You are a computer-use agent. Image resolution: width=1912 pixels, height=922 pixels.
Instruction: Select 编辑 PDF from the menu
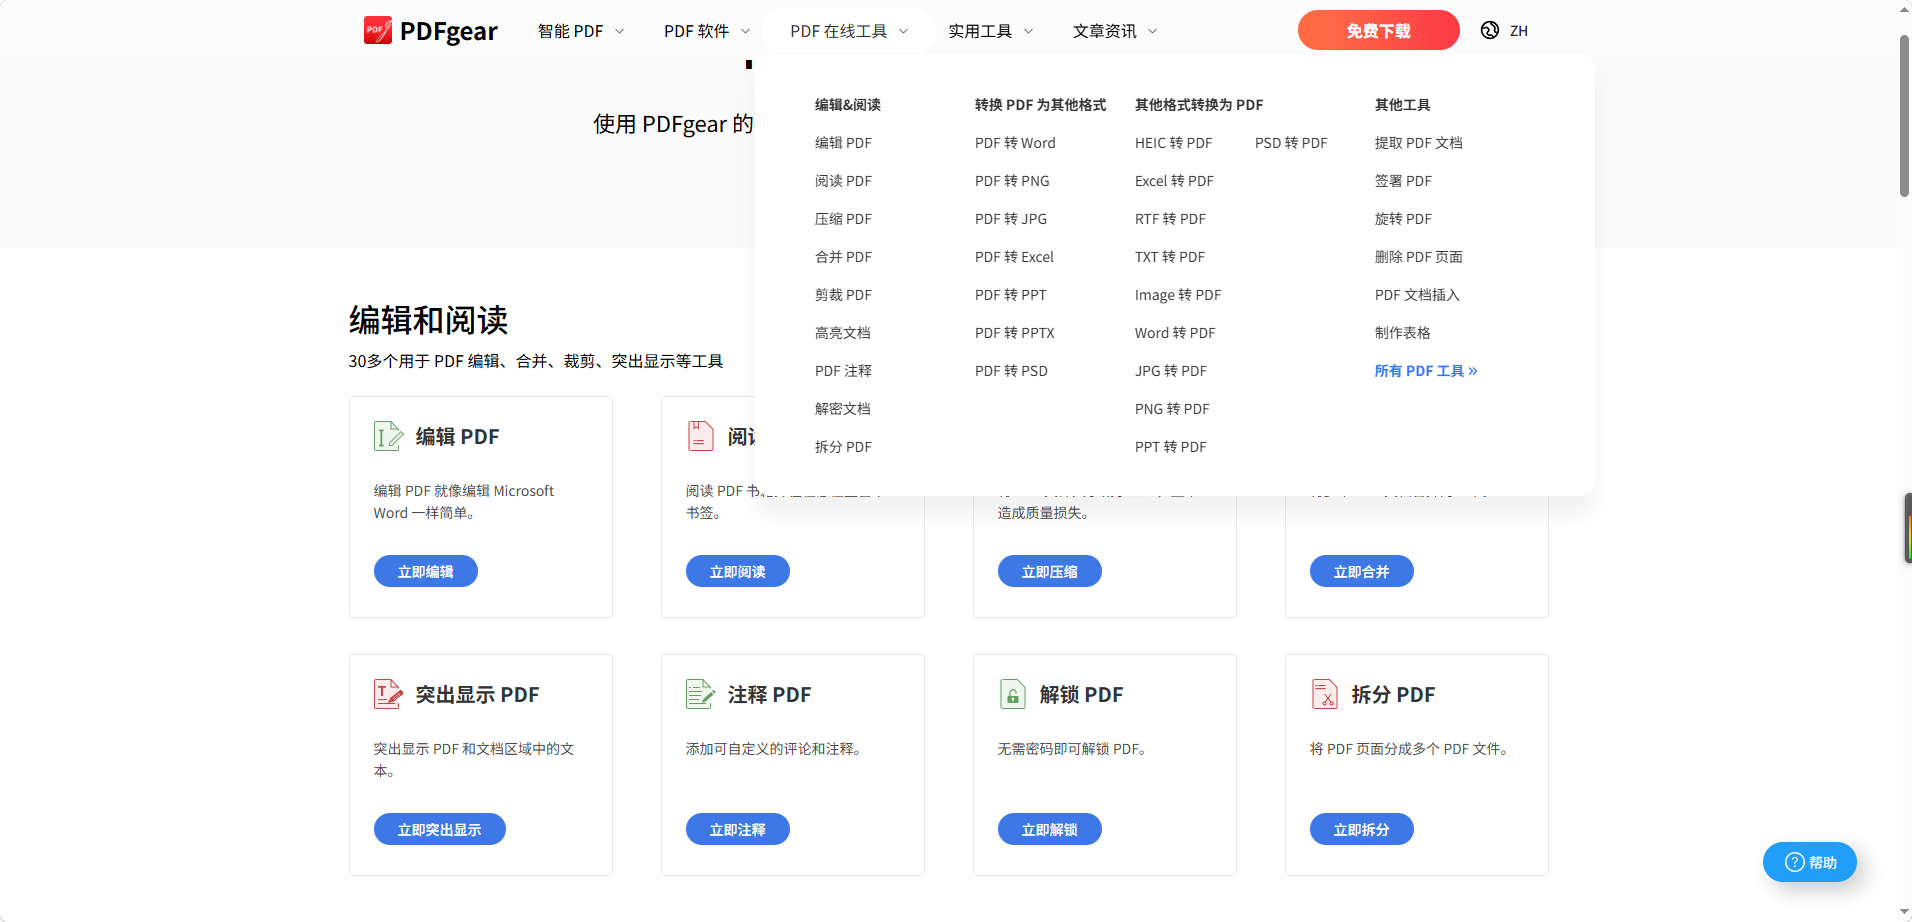click(843, 143)
